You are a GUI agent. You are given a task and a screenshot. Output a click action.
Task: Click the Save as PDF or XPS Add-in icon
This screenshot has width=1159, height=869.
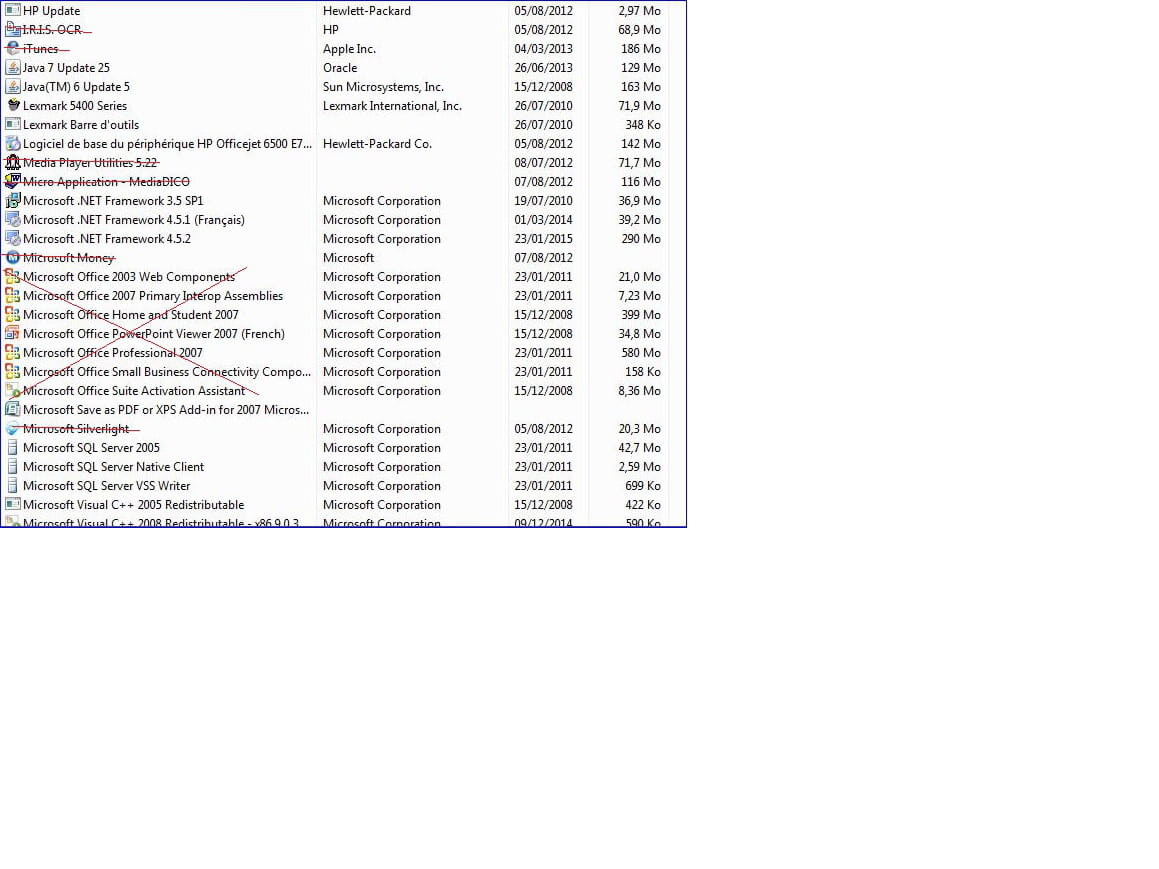[13, 409]
